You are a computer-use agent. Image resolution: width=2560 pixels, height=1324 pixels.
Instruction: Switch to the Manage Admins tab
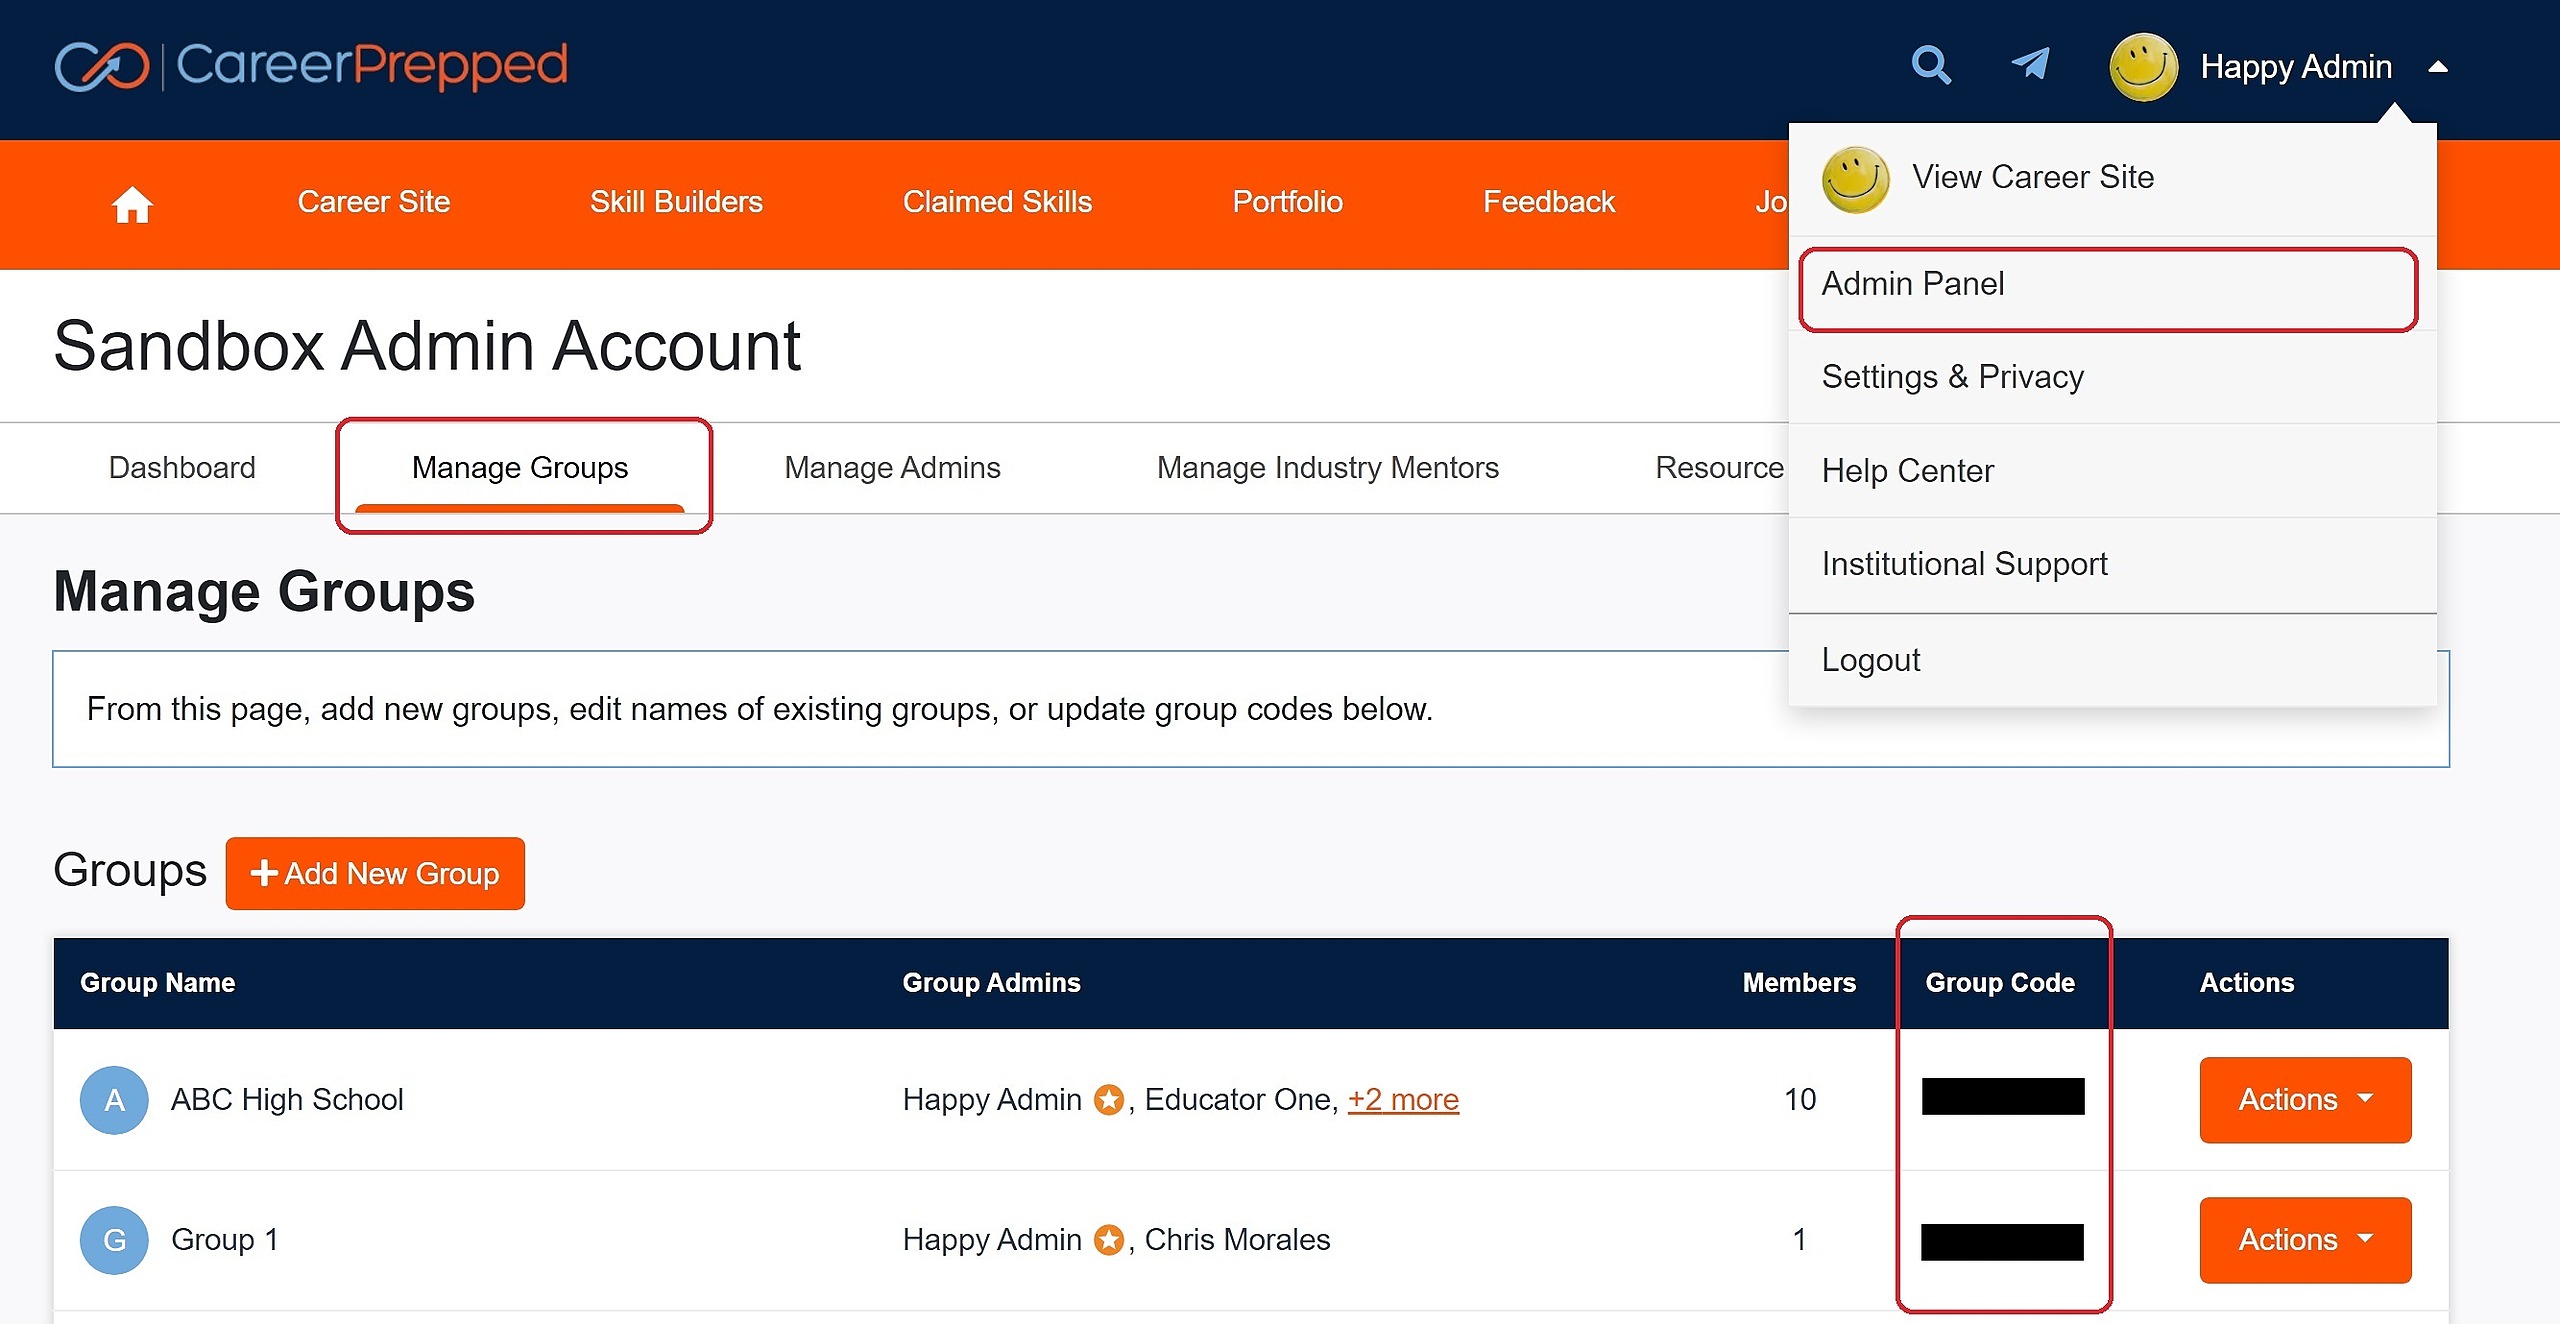pyautogui.click(x=892, y=467)
